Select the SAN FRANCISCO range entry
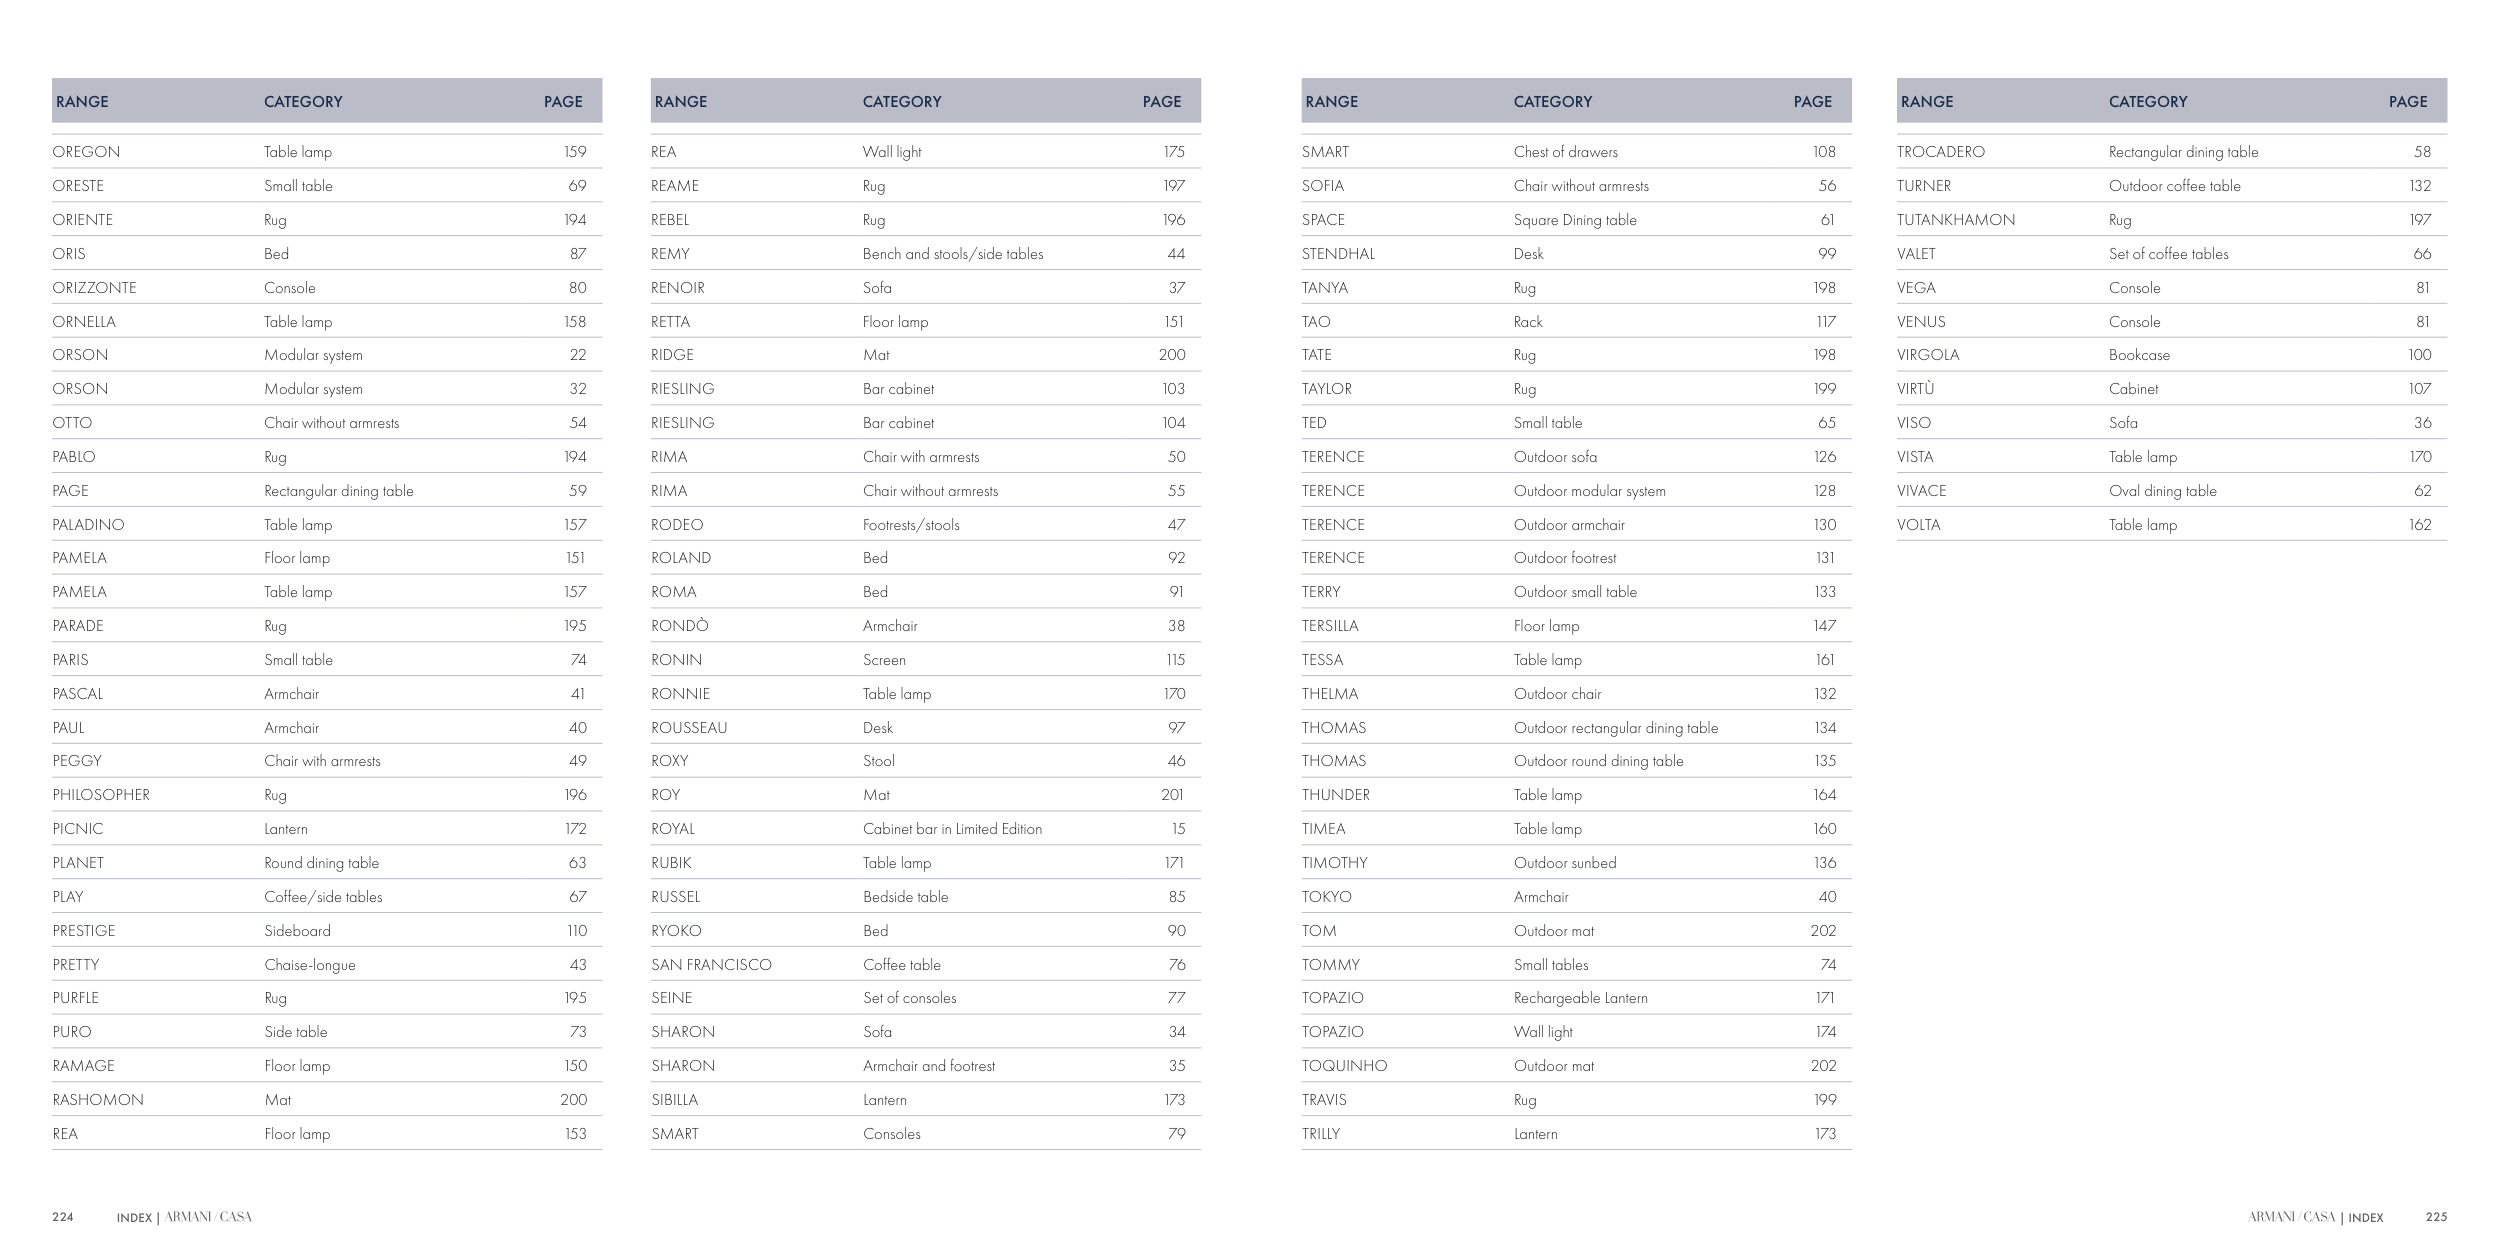Image resolution: width=2500 pixels, height=1250 pixels. pos(711,965)
